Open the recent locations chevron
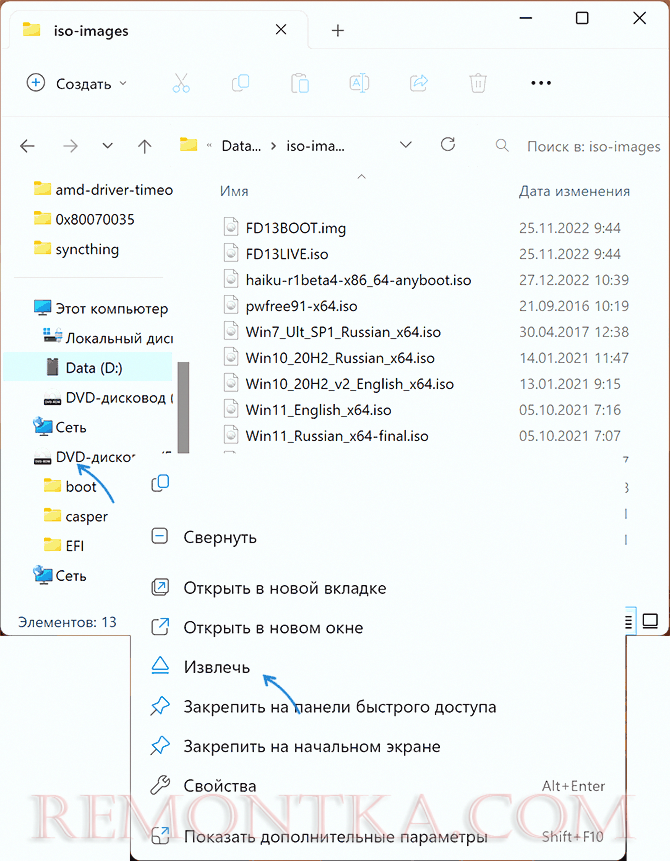This screenshot has height=861, width=670. click(108, 146)
